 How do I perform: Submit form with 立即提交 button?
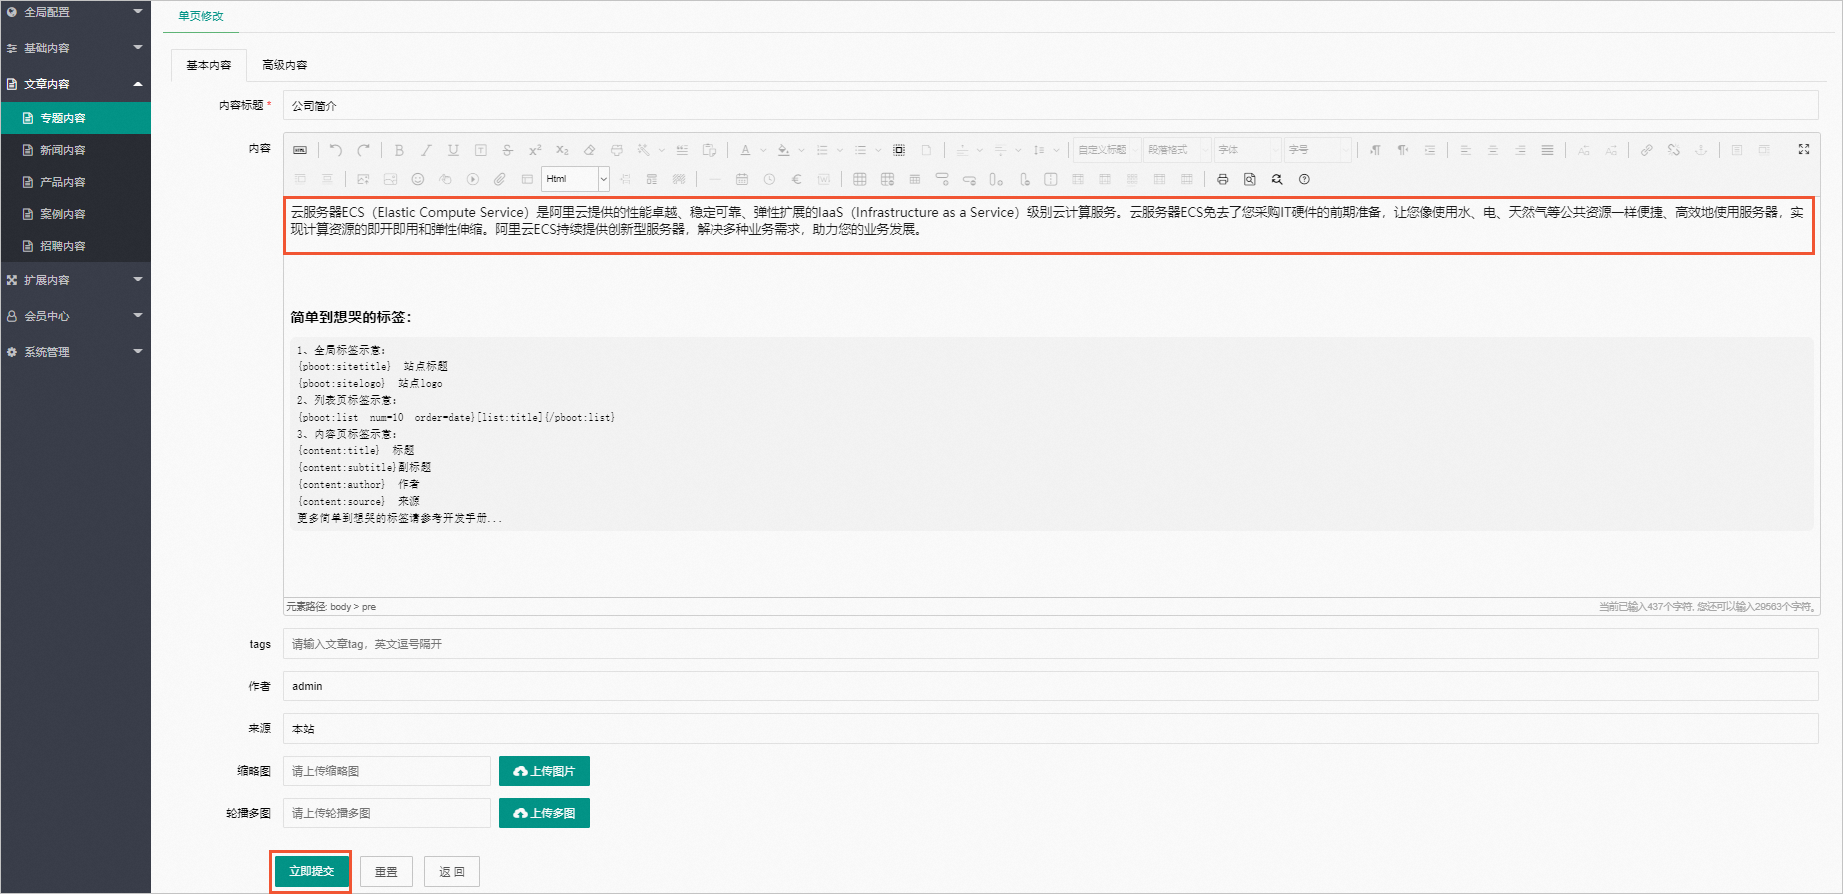tap(312, 871)
